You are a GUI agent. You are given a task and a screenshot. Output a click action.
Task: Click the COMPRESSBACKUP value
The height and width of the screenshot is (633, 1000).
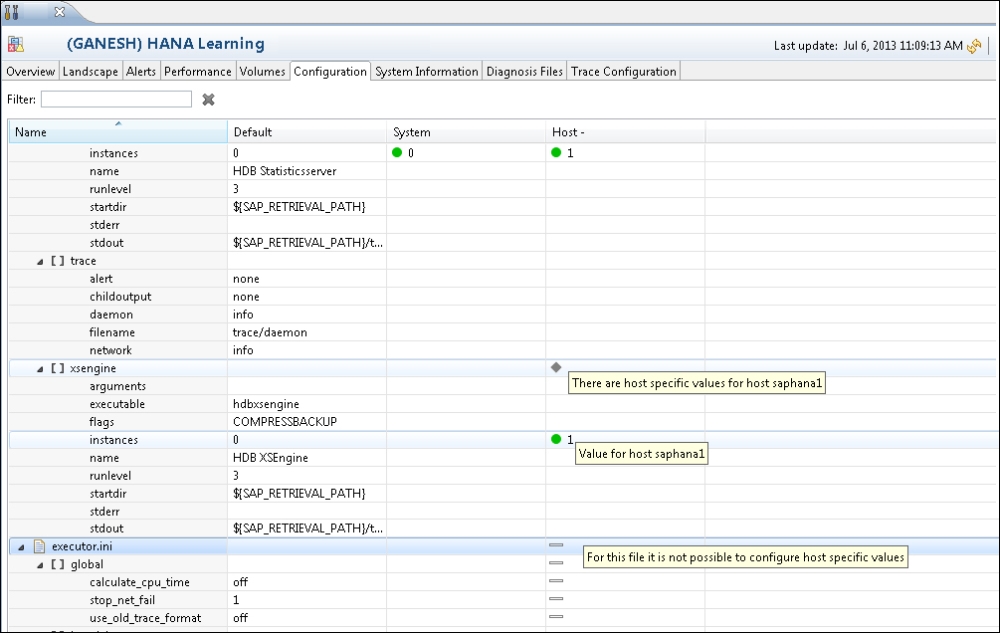click(284, 421)
